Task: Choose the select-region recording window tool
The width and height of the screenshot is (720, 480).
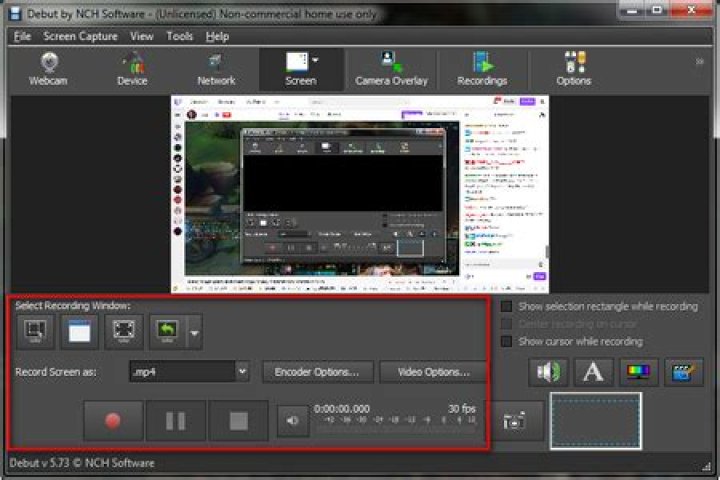Action: pyautogui.click(x=35, y=332)
